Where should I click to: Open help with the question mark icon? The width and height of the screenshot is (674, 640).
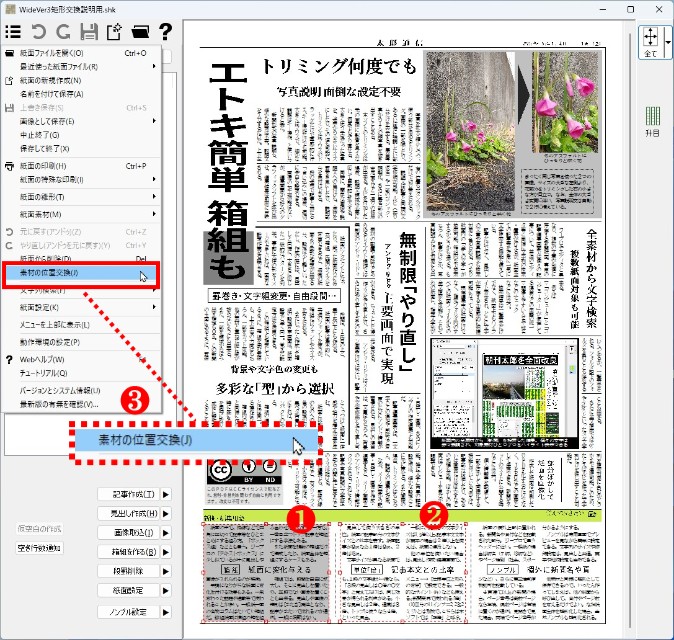[165, 32]
